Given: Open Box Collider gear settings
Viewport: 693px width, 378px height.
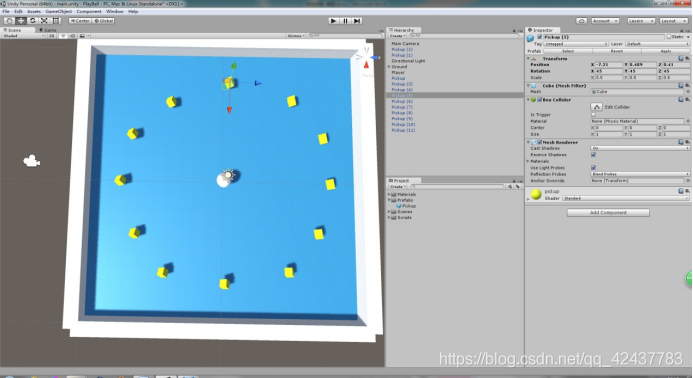Looking at the screenshot, I should pos(687,100).
